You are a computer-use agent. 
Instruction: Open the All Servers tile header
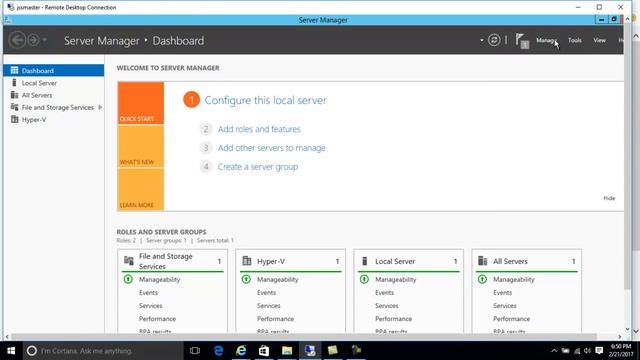[x=527, y=261]
